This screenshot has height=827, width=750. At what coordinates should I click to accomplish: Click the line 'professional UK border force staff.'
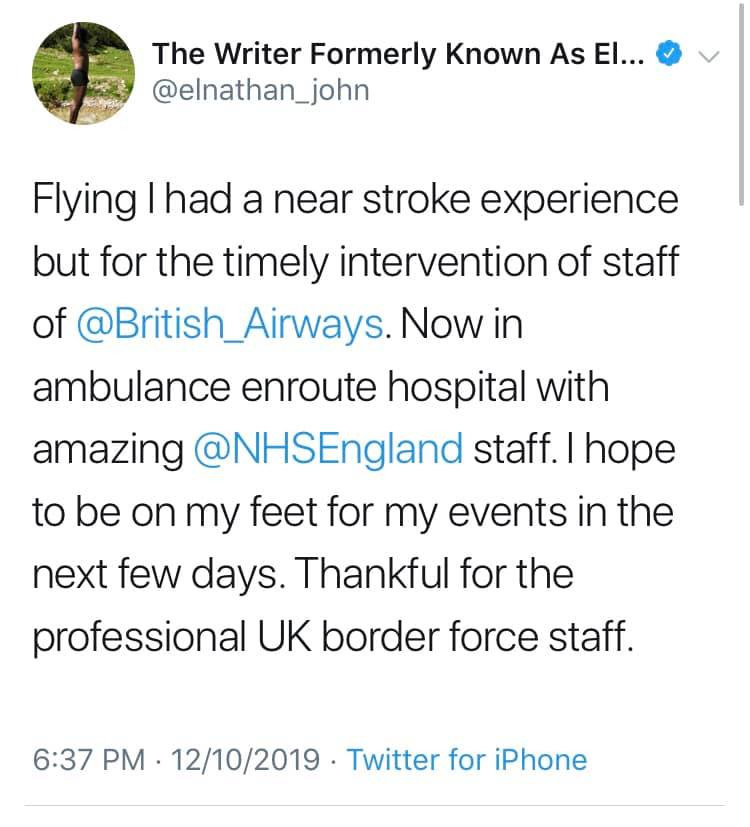[x=334, y=636]
